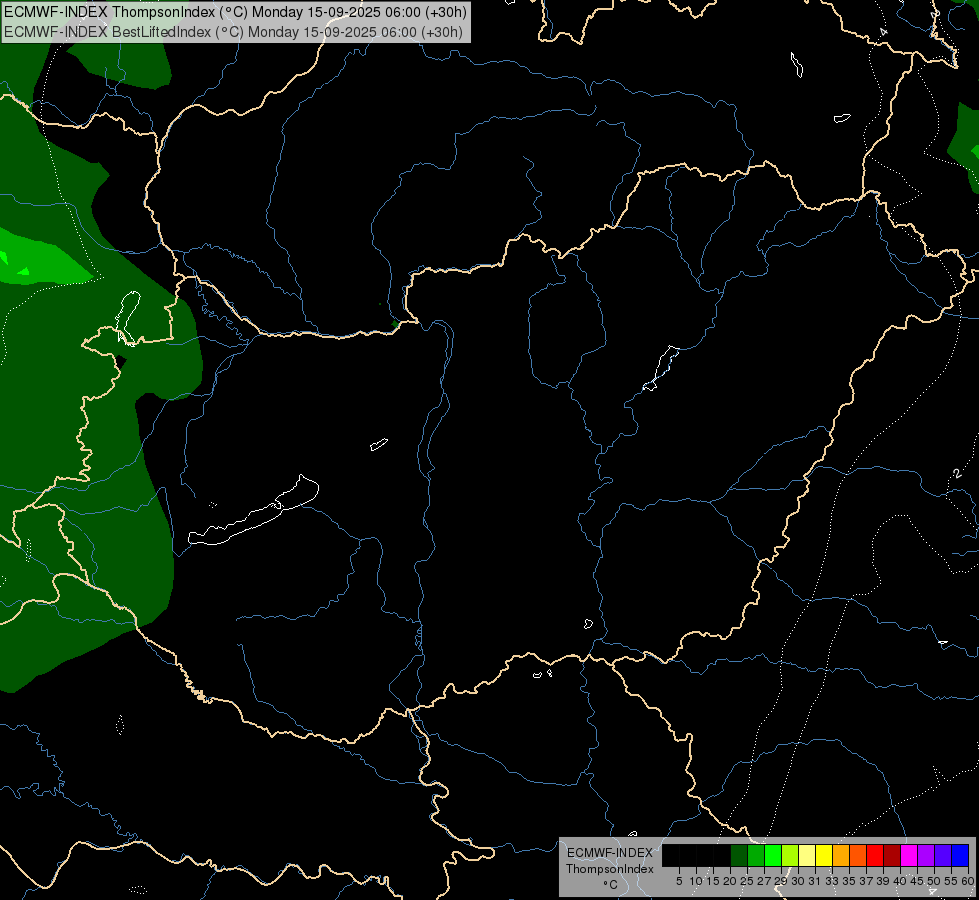Image resolution: width=979 pixels, height=900 pixels.
Task: Pick the orange 33–35 legend swatch
Action: coord(841,855)
